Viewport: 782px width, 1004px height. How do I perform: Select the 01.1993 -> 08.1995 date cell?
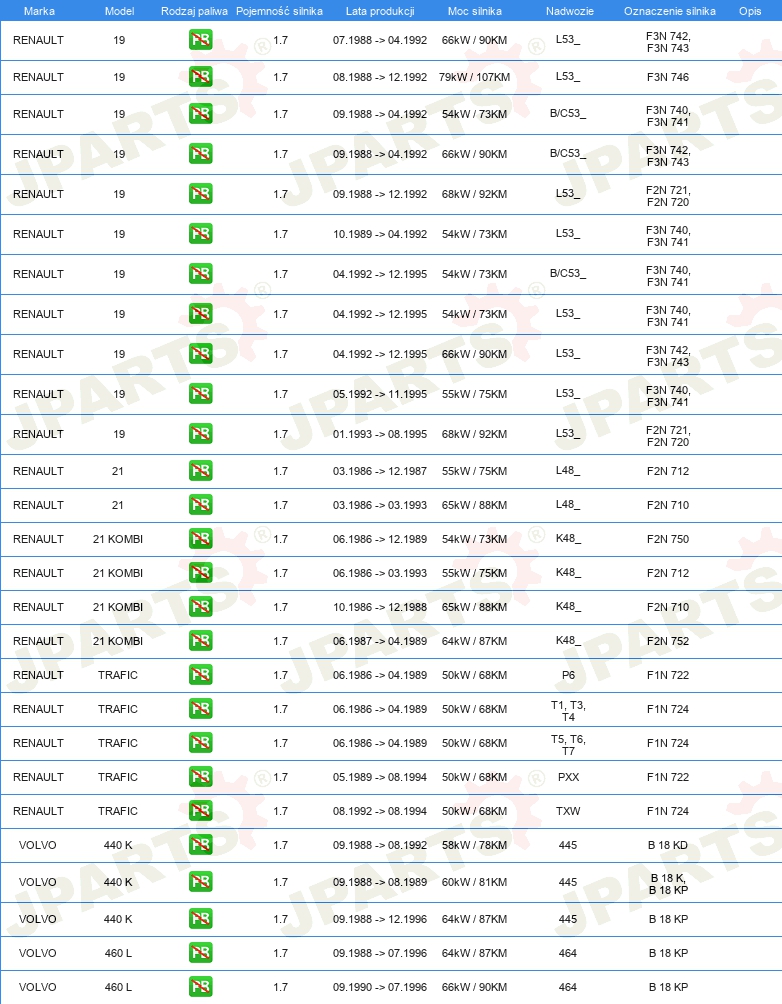[x=380, y=433]
